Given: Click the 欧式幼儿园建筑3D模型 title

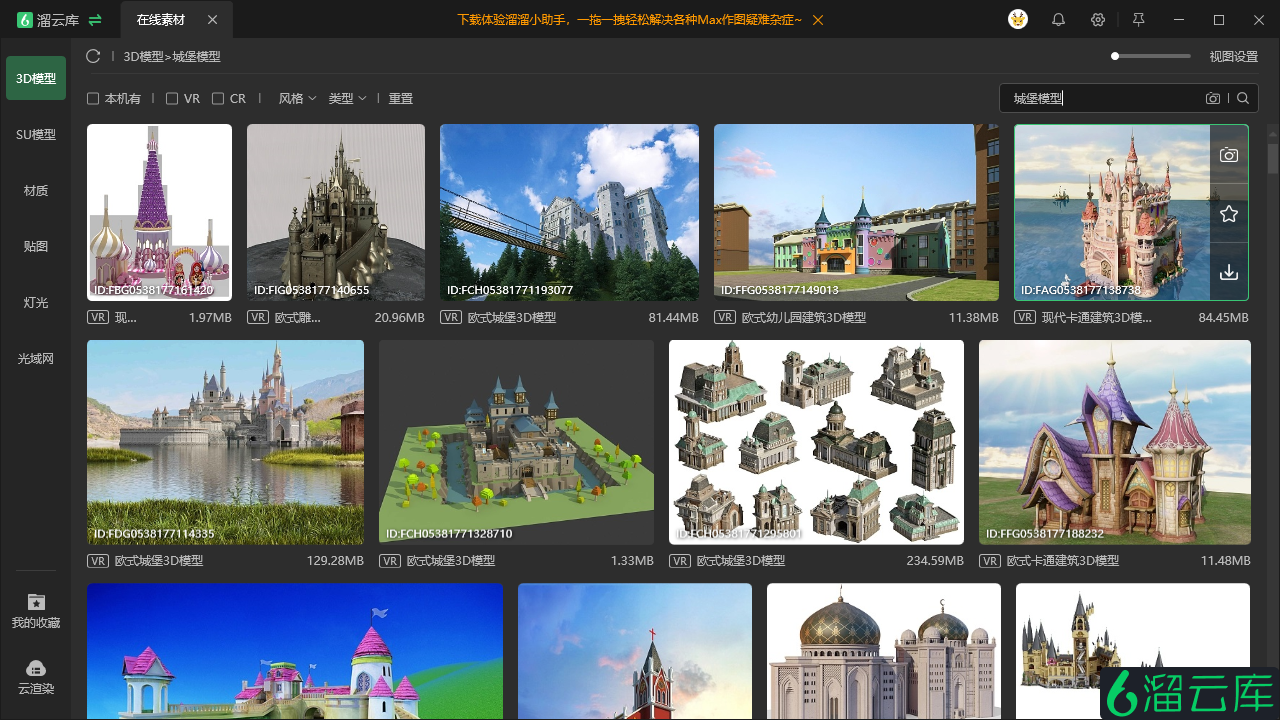Looking at the screenshot, I should 803,318.
